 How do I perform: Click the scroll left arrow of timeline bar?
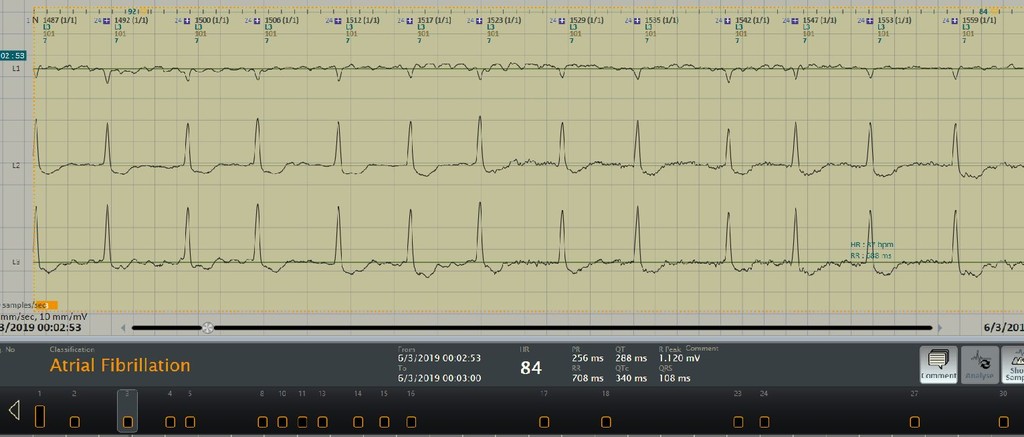click(x=123, y=328)
